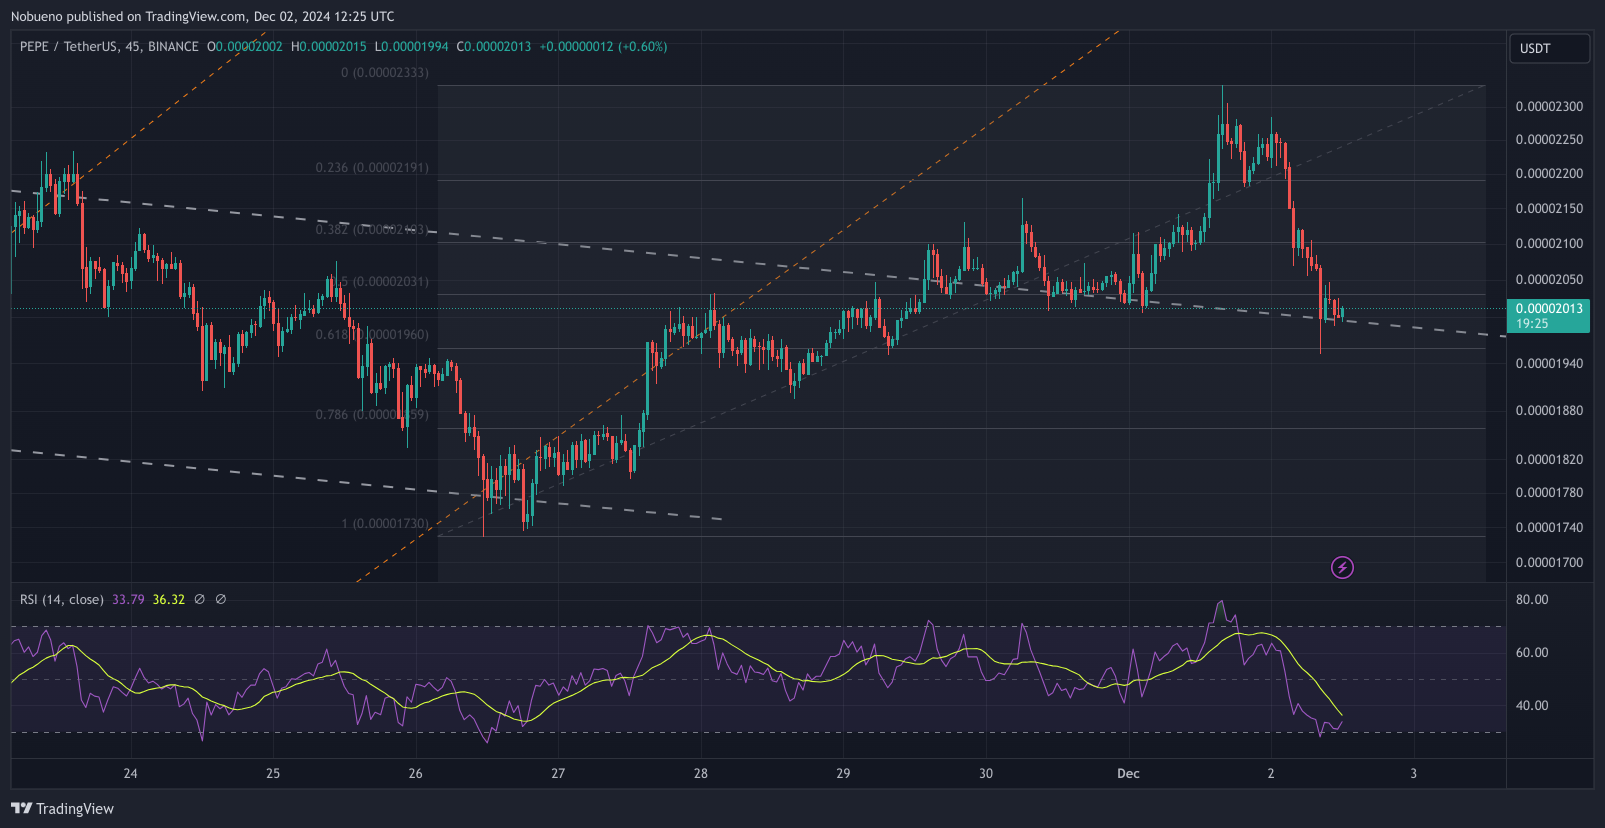
Task: Open the USDT currency selector
Action: coord(1549,48)
